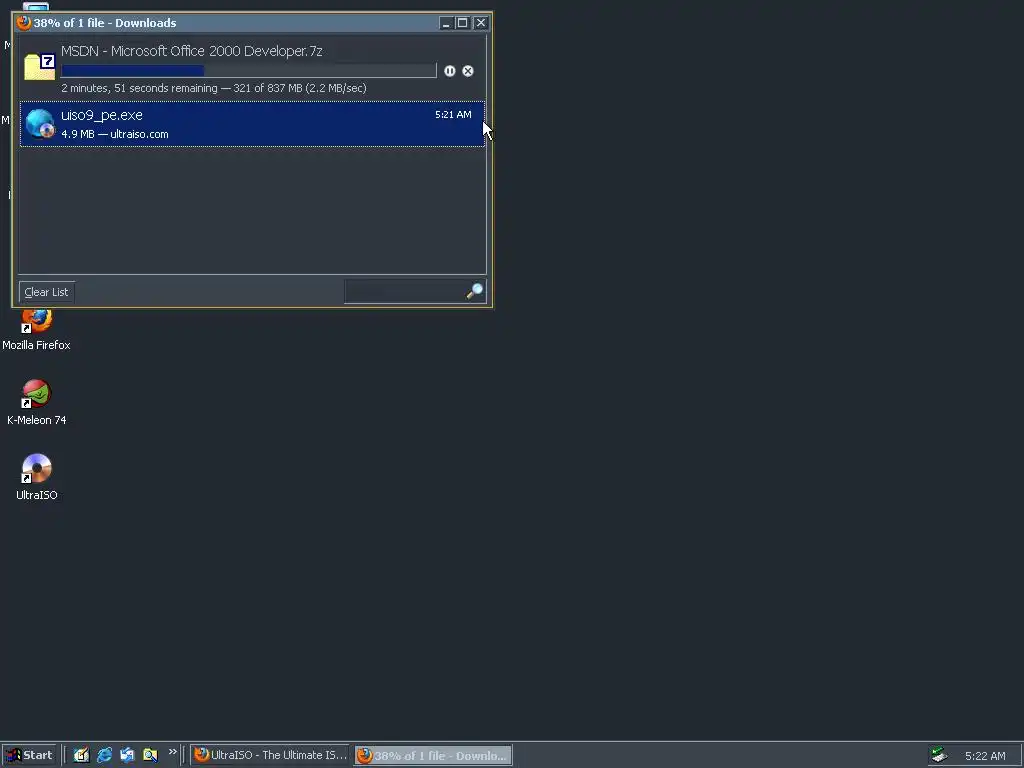Click the download progress bar of MSDN file
The width and height of the screenshot is (1024, 768).
pos(249,71)
